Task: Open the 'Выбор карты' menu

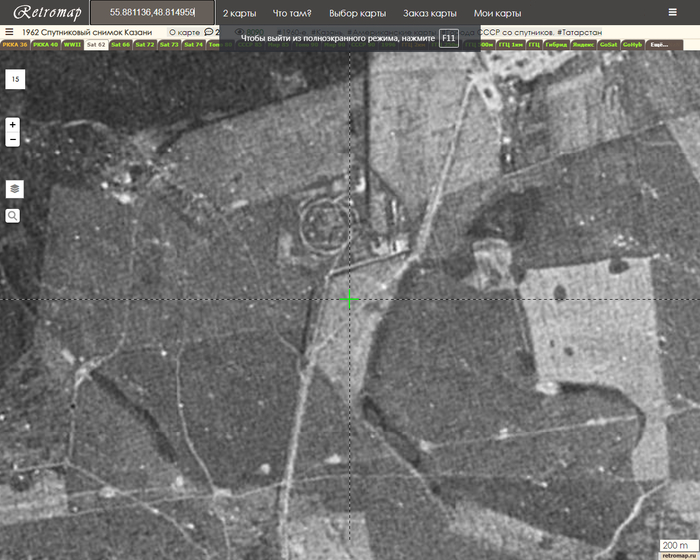Action: [357, 14]
